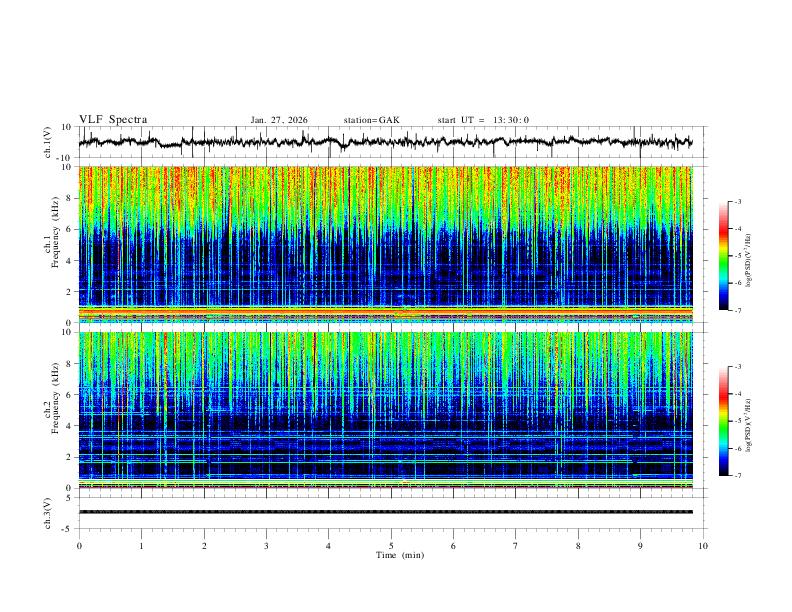The height and width of the screenshot is (612, 792).
Task: Click the "start UT = 13:30:0" text
Action: click(483, 120)
